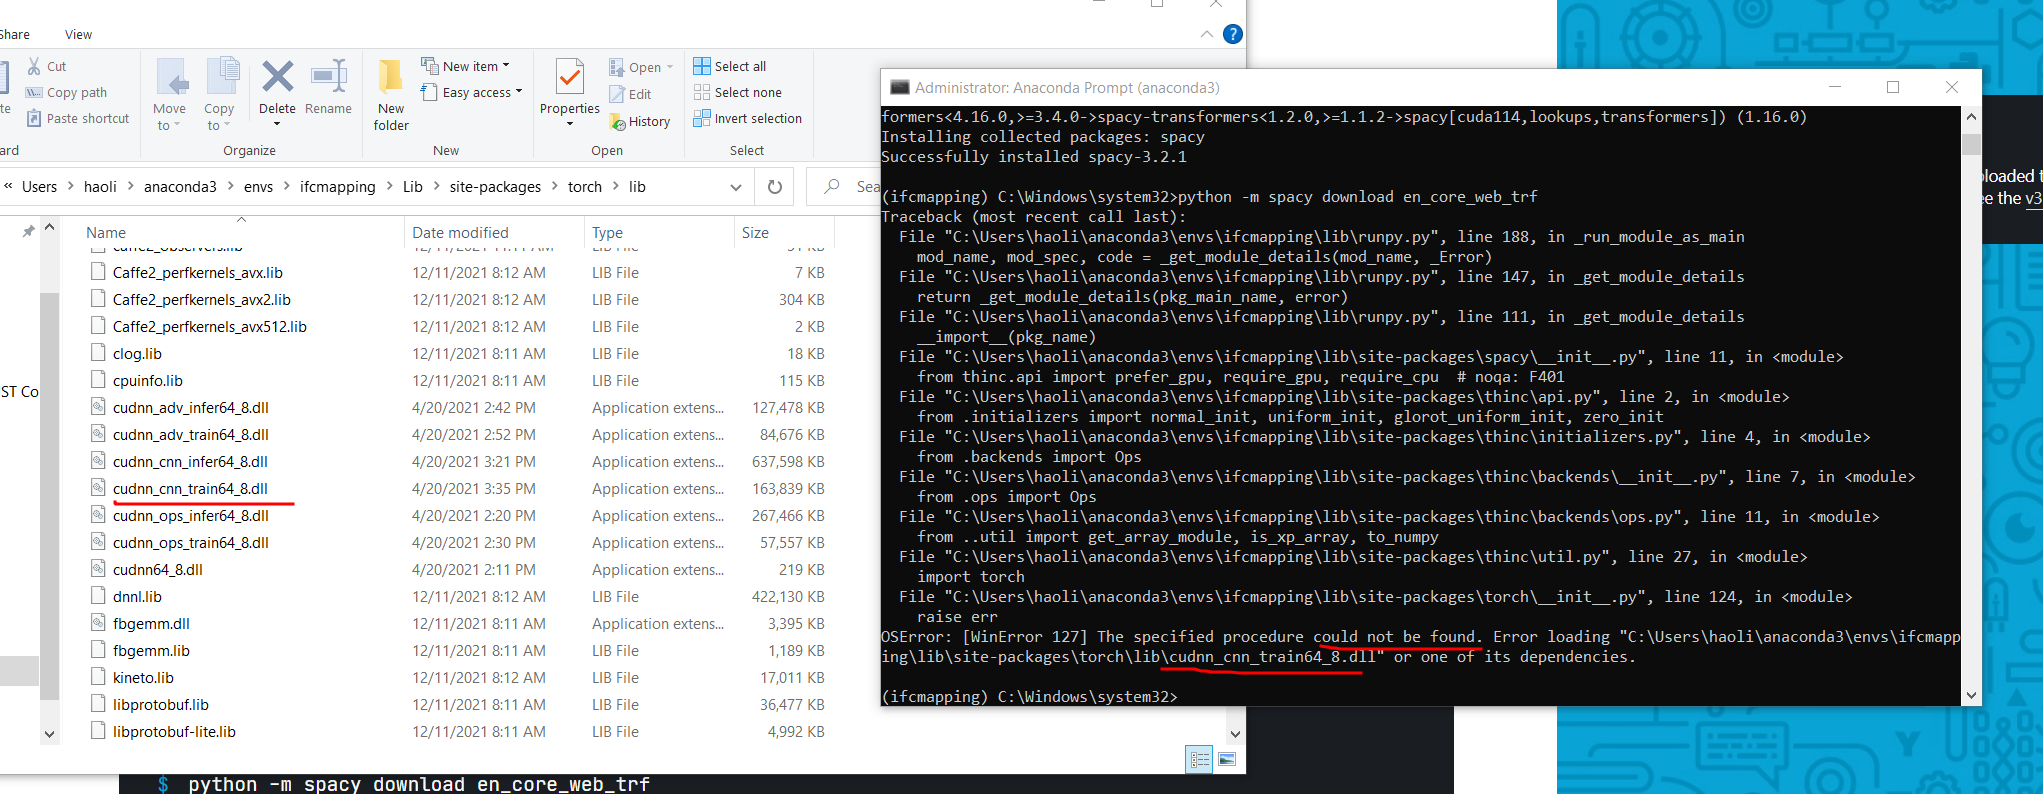
Task: Select cudnn_cnn_train64_8.dll in the file list
Action: pyautogui.click(x=190, y=489)
